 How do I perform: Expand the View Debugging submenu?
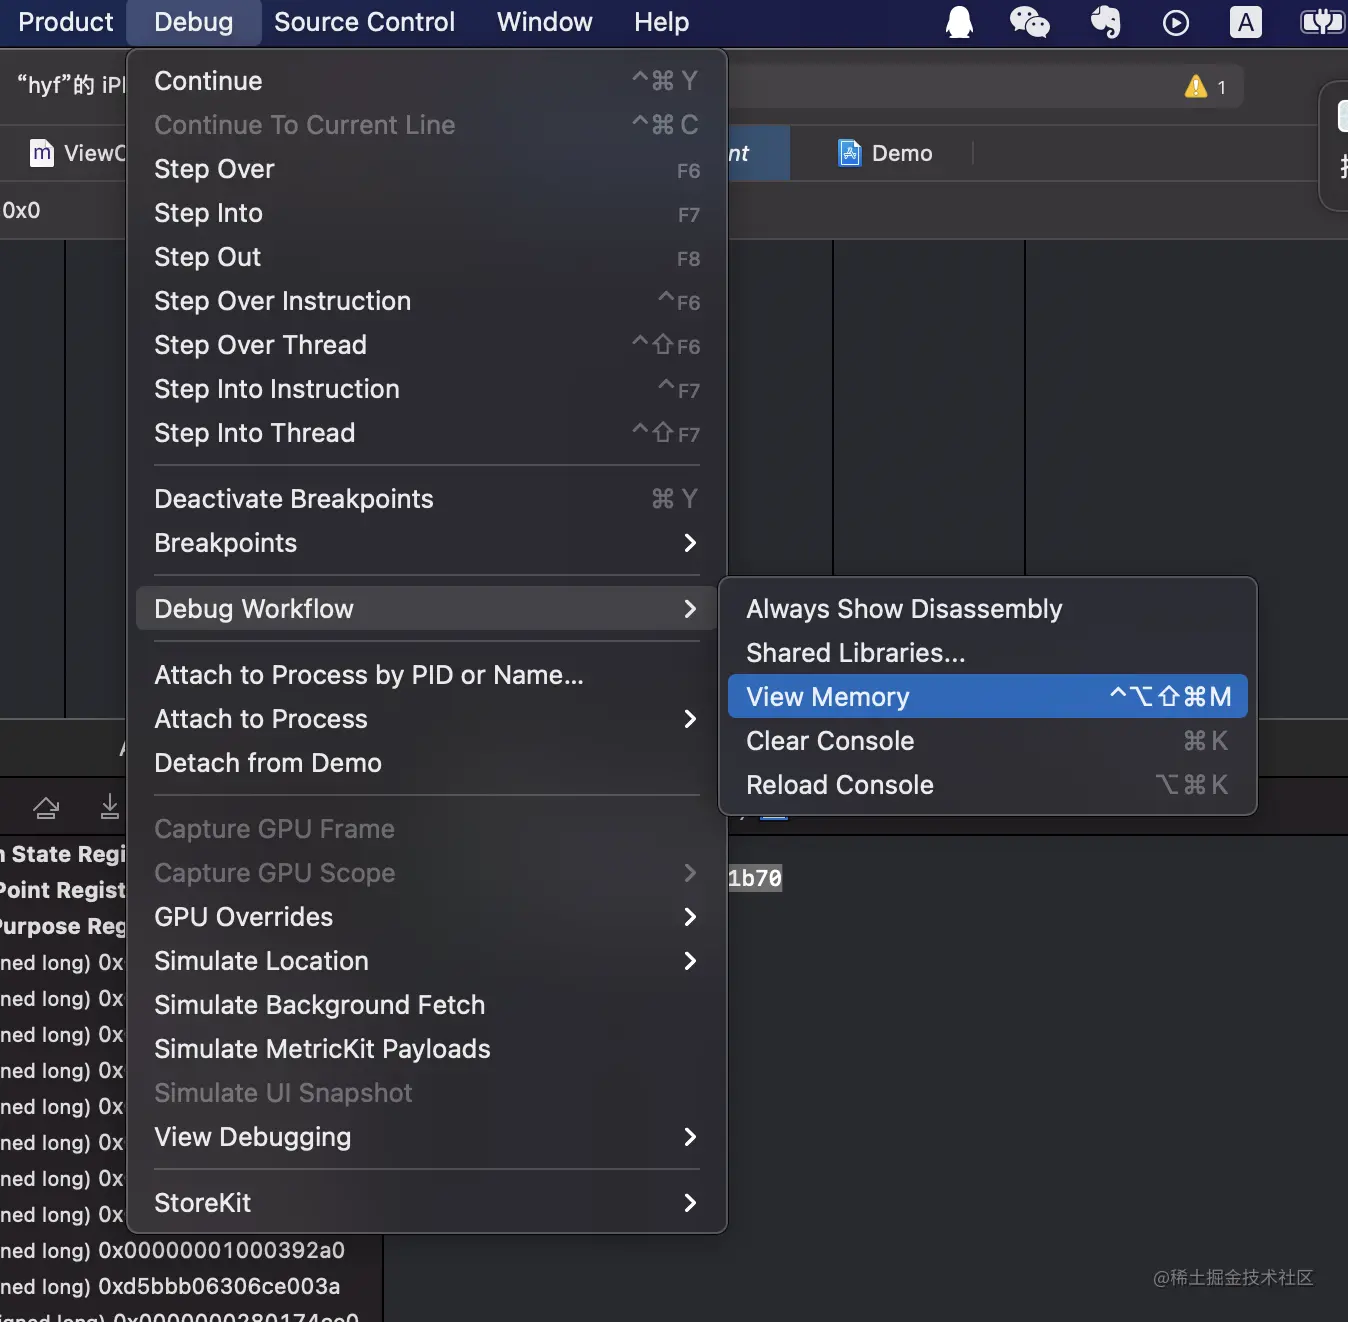tap(426, 1137)
